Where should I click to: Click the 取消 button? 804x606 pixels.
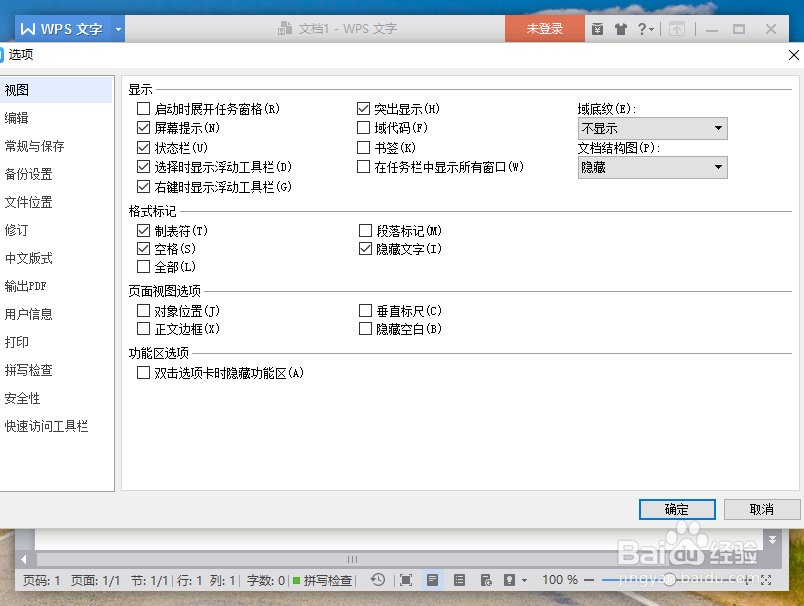point(761,509)
